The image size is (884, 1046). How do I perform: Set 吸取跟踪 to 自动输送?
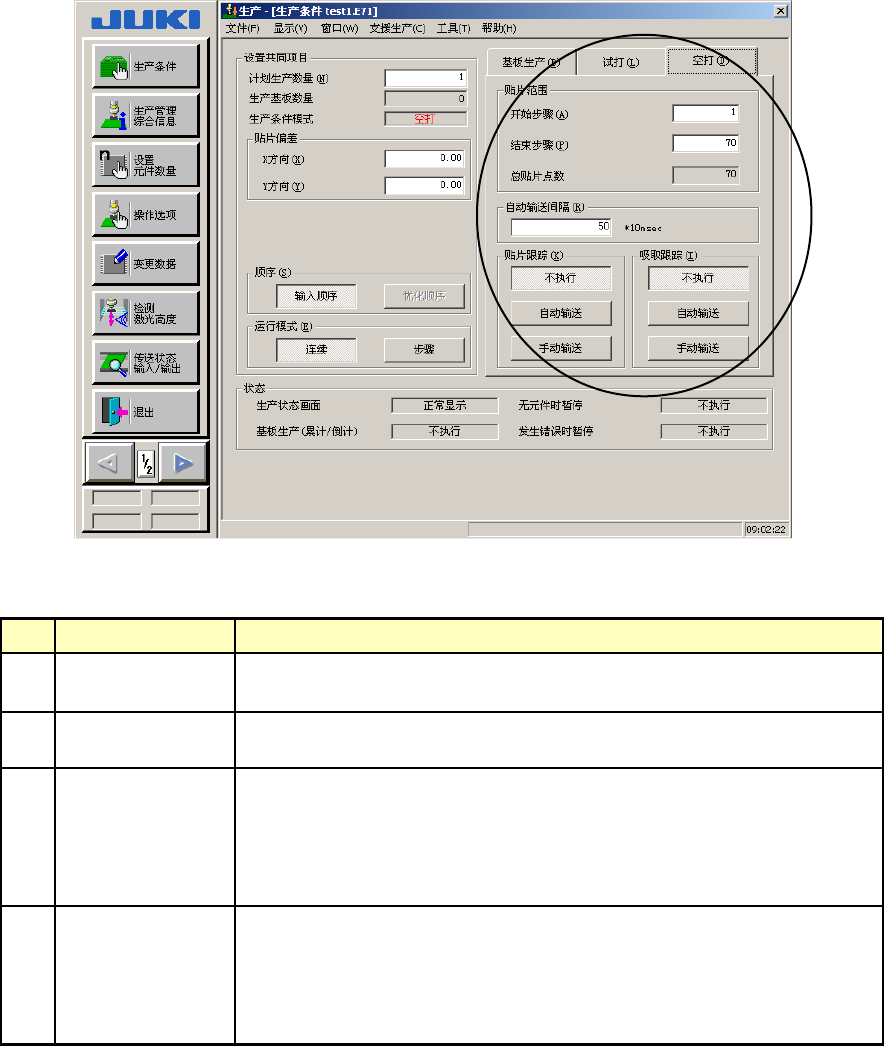point(698,313)
